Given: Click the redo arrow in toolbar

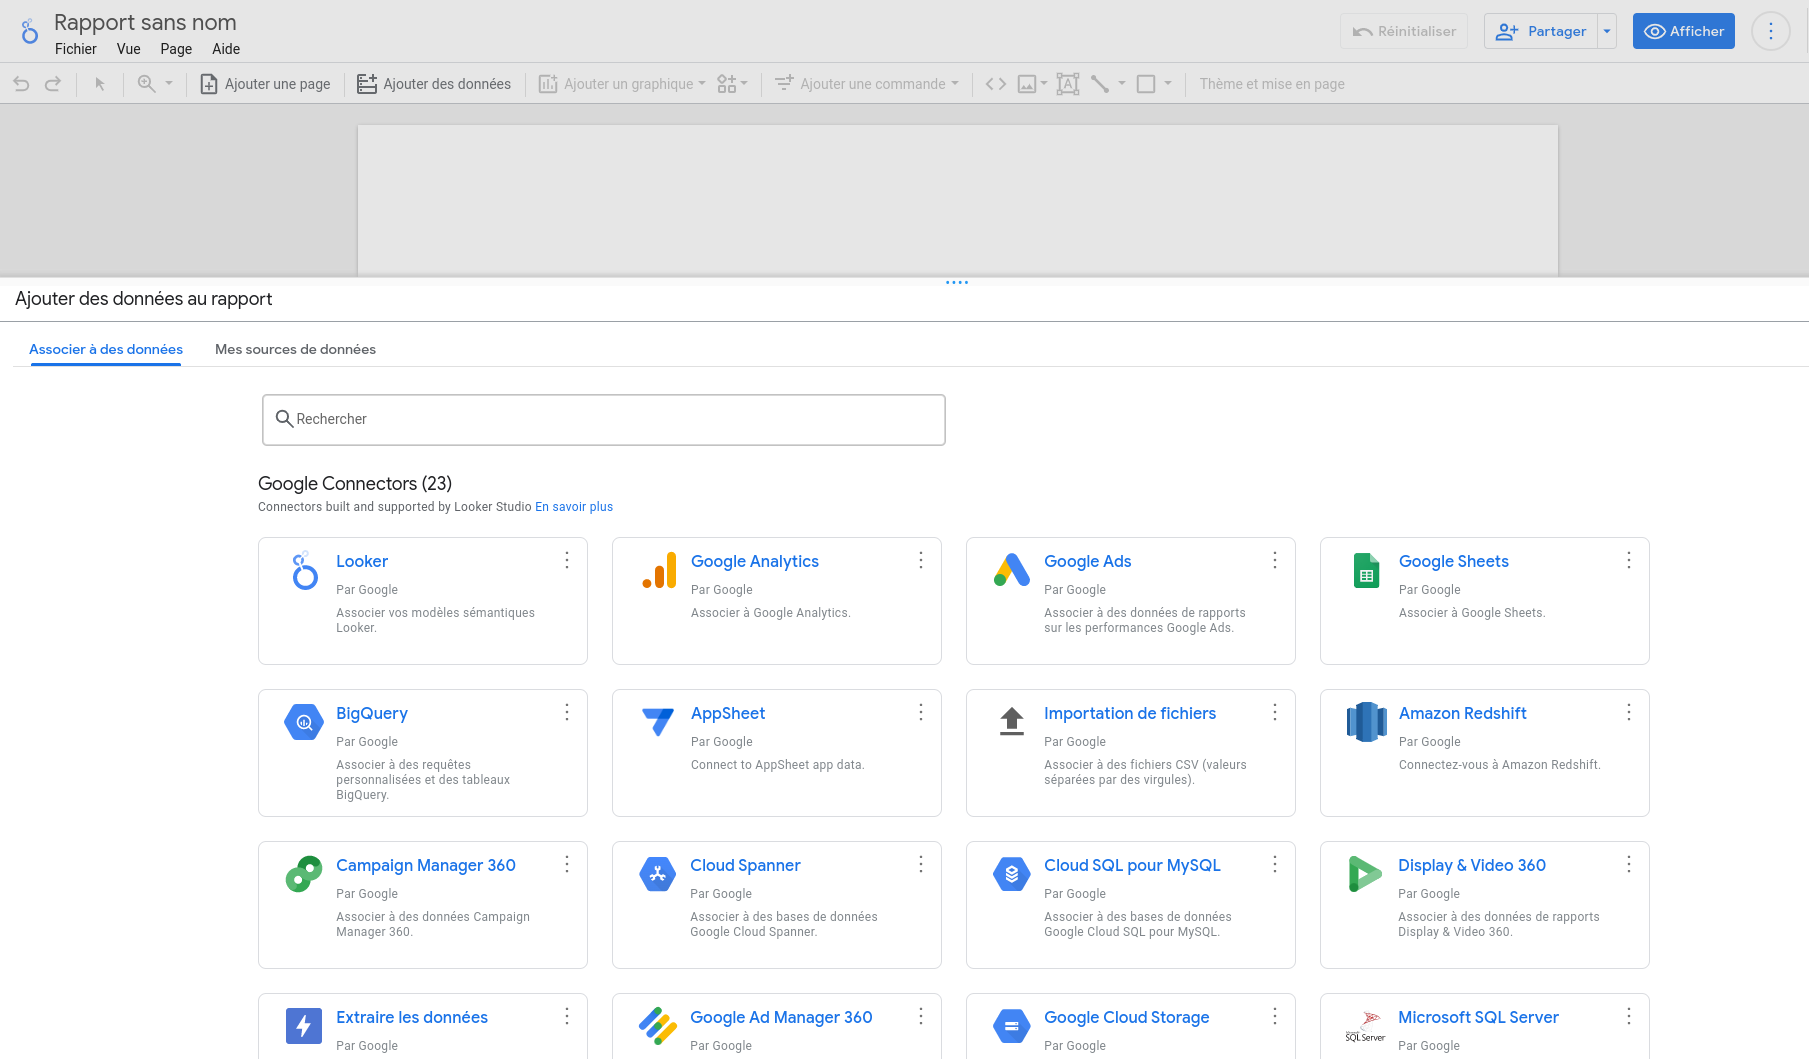Looking at the screenshot, I should pyautogui.click(x=53, y=84).
